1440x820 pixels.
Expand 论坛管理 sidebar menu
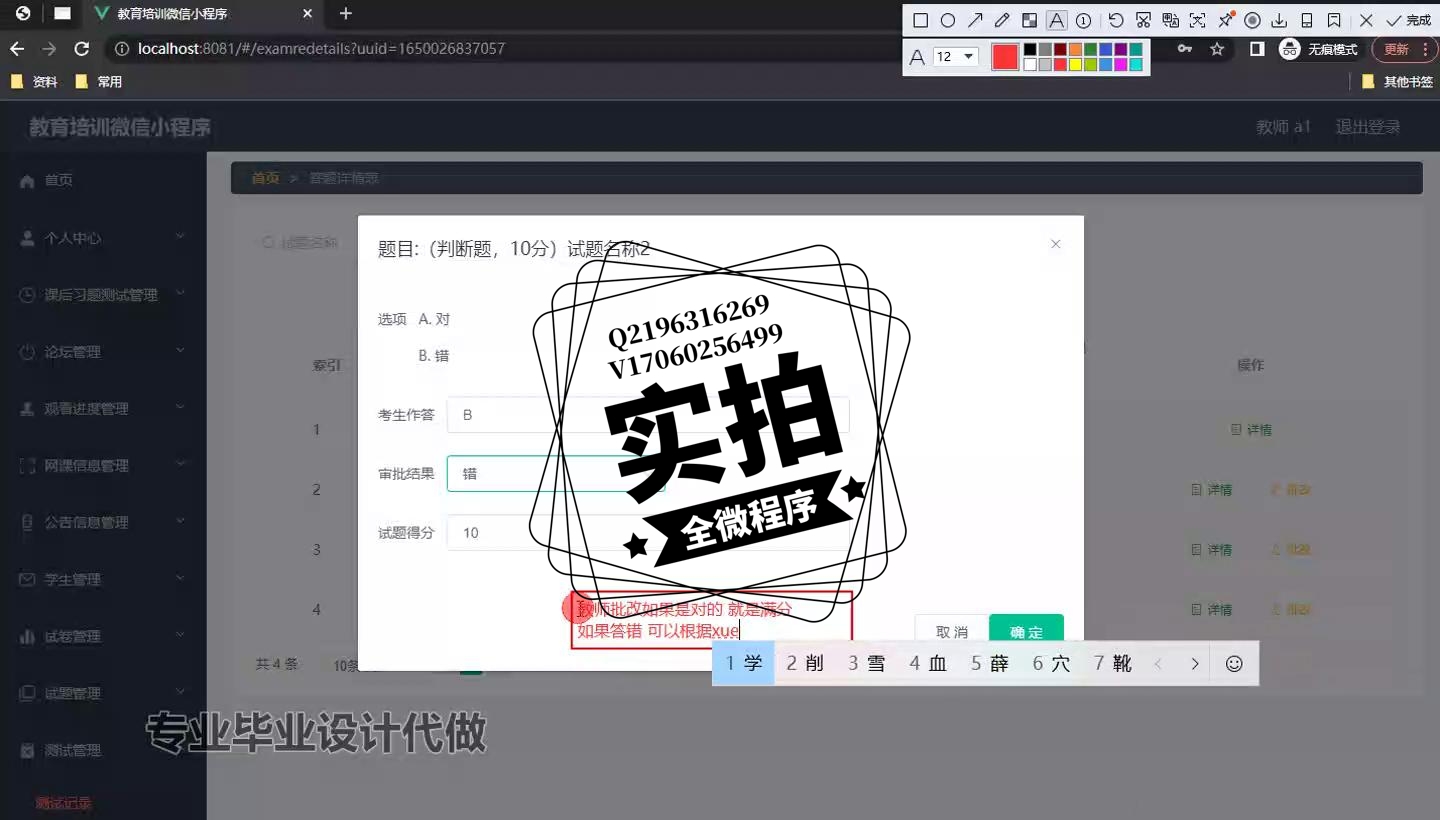tap(103, 352)
